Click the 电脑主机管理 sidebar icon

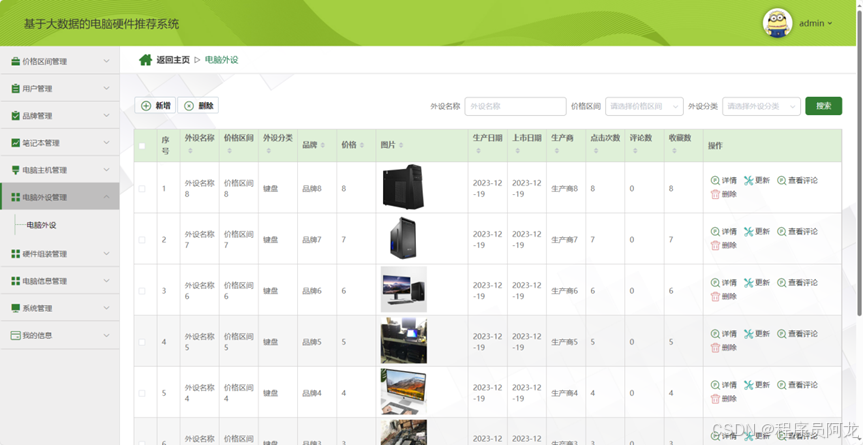[x=15, y=170]
